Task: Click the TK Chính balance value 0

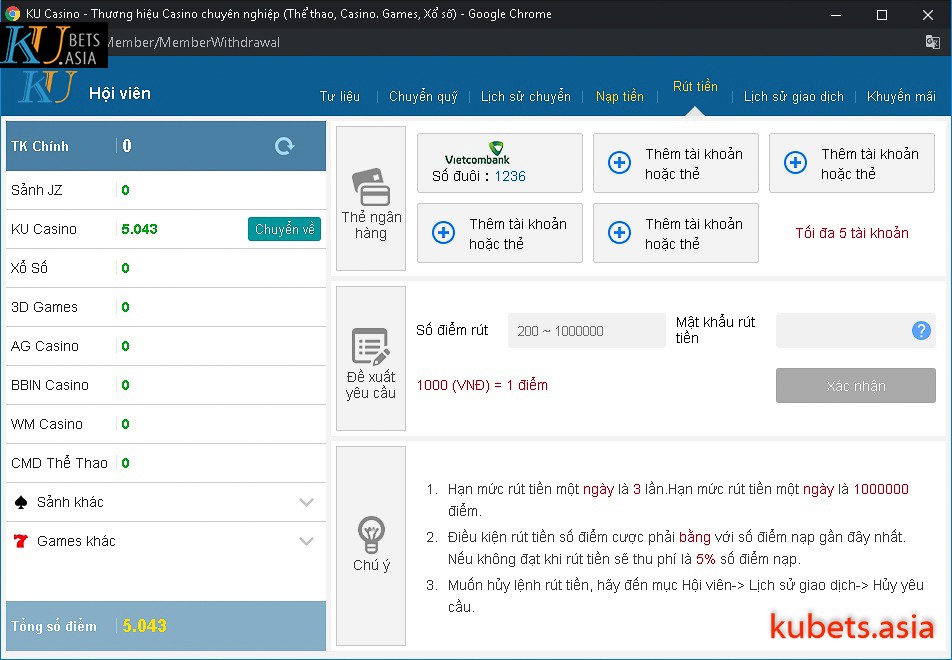Action: (x=126, y=146)
